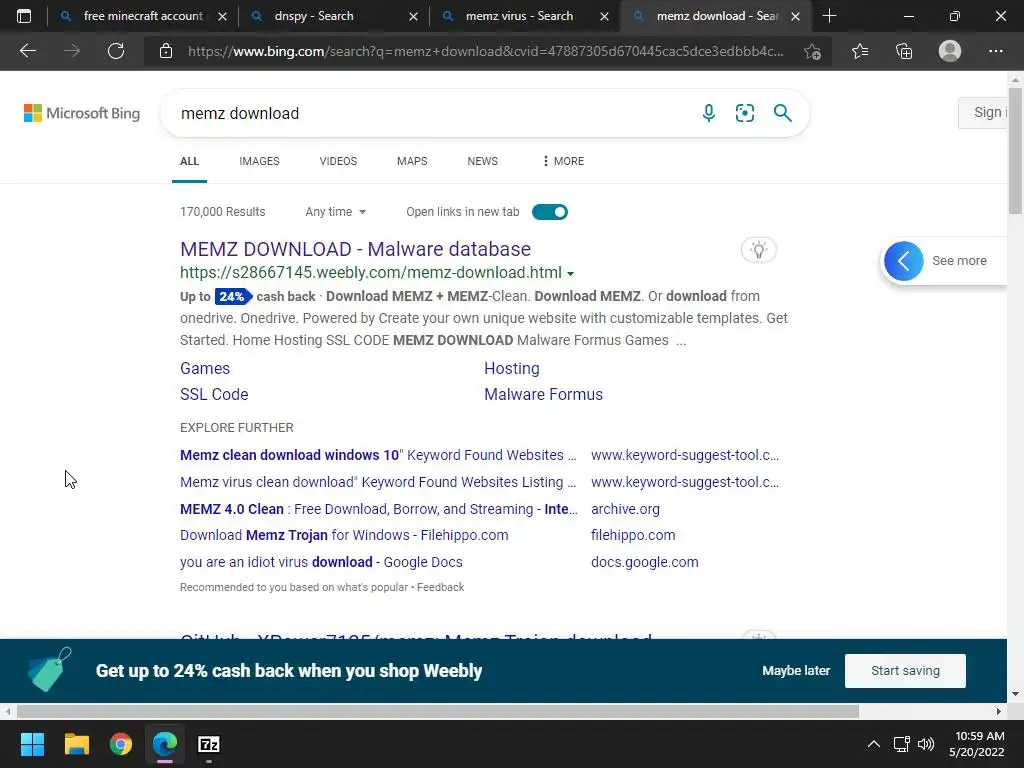Click Microsoft Edge taskbar icon

tap(165, 744)
